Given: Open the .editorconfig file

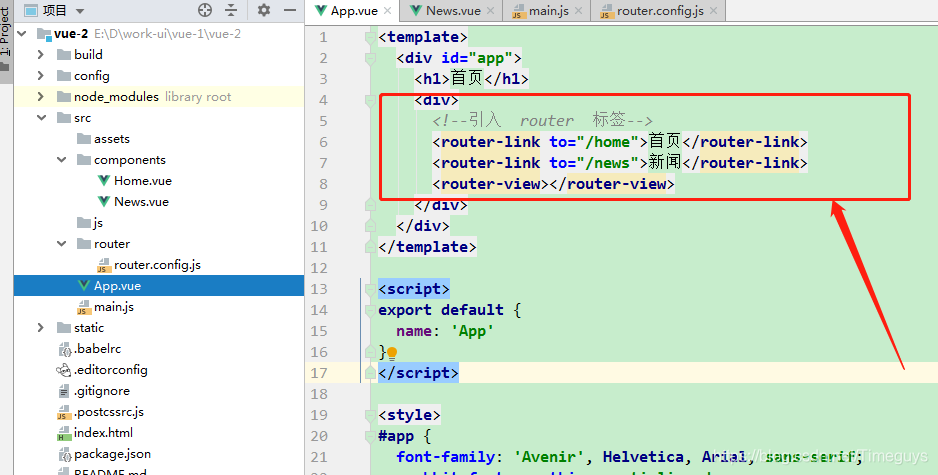Looking at the screenshot, I should 111,370.
